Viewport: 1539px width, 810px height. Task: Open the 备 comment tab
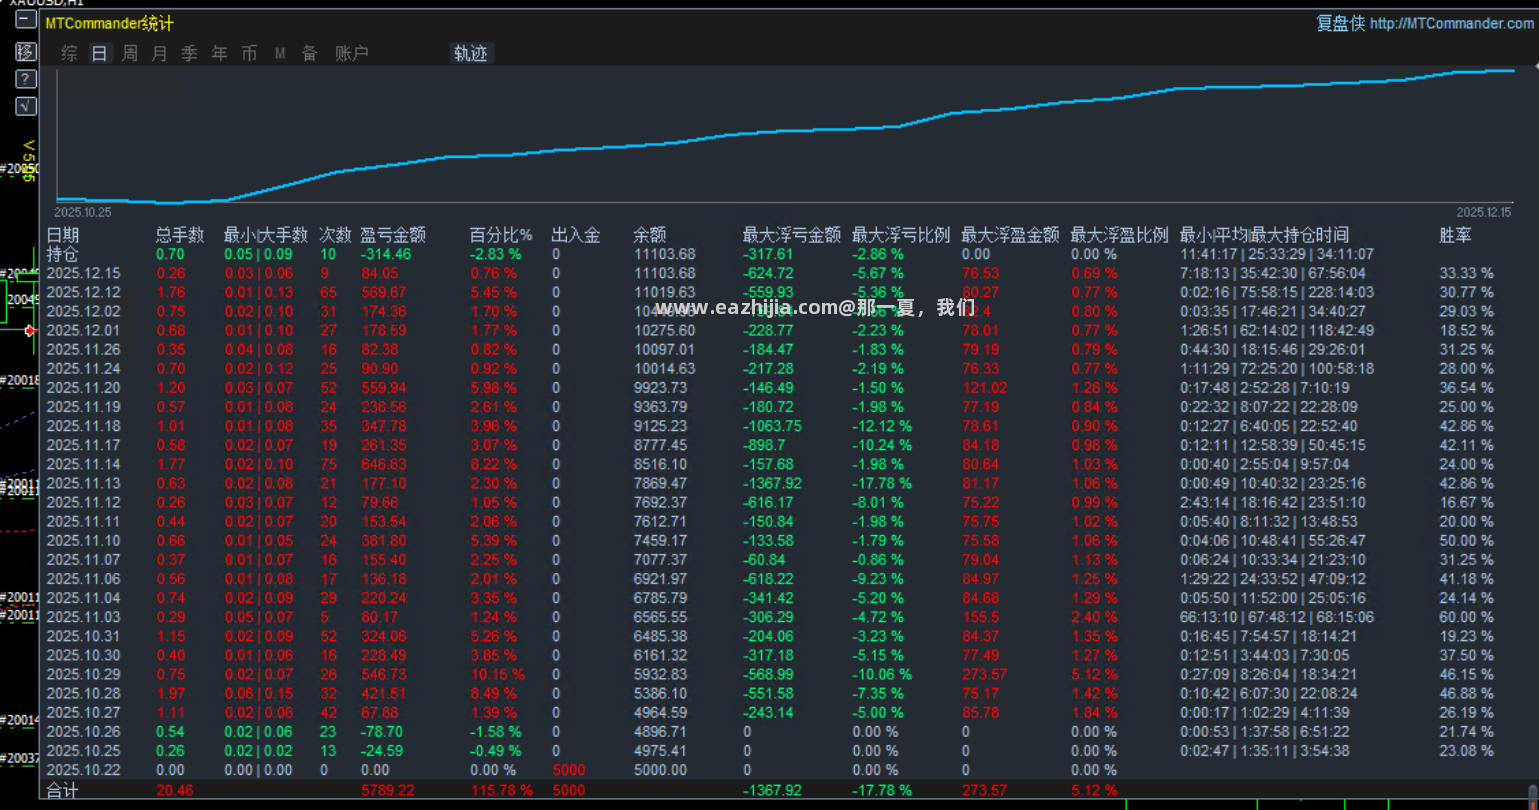point(310,54)
